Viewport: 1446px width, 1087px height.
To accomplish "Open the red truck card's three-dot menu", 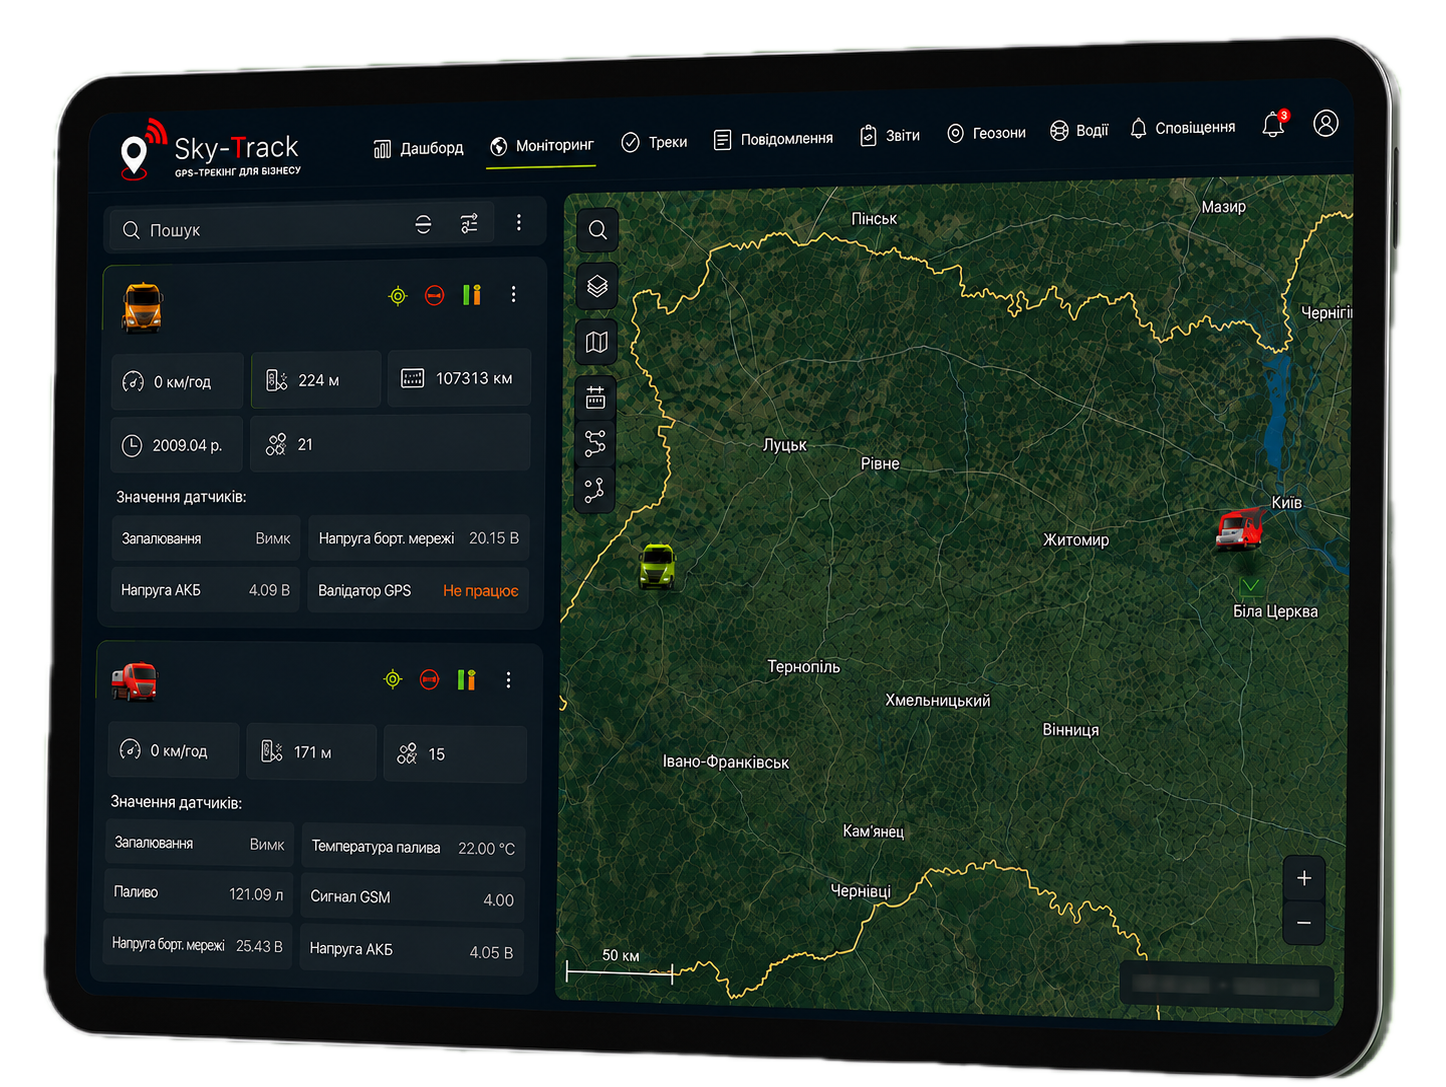I will (x=508, y=680).
